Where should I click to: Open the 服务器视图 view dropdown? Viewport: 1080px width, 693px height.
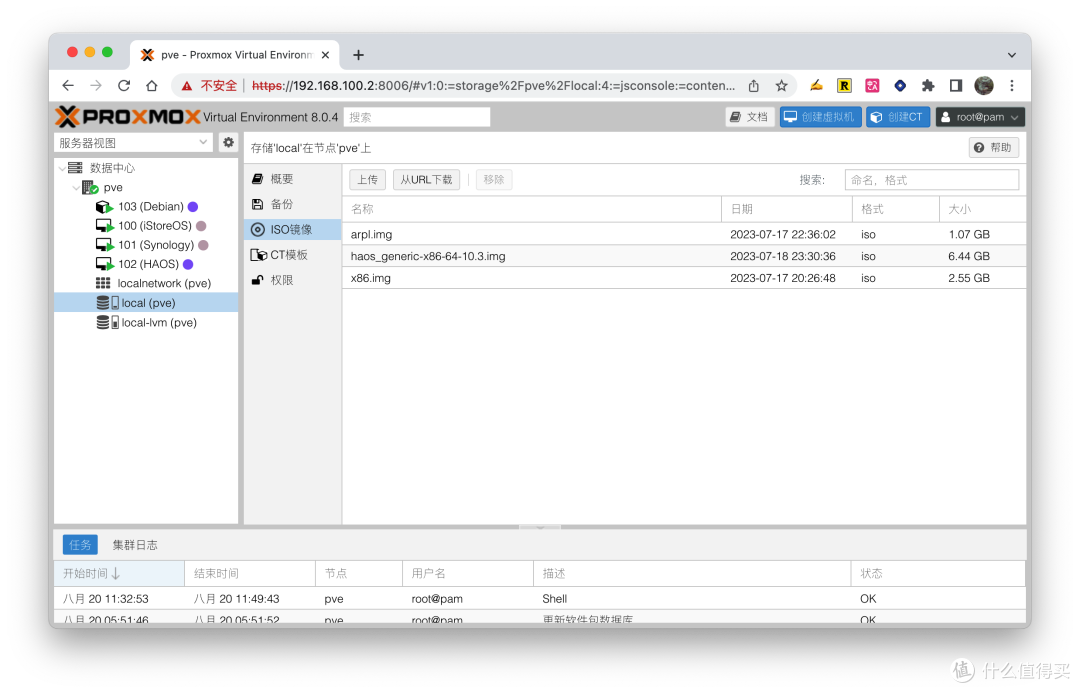(x=133, y=143)
